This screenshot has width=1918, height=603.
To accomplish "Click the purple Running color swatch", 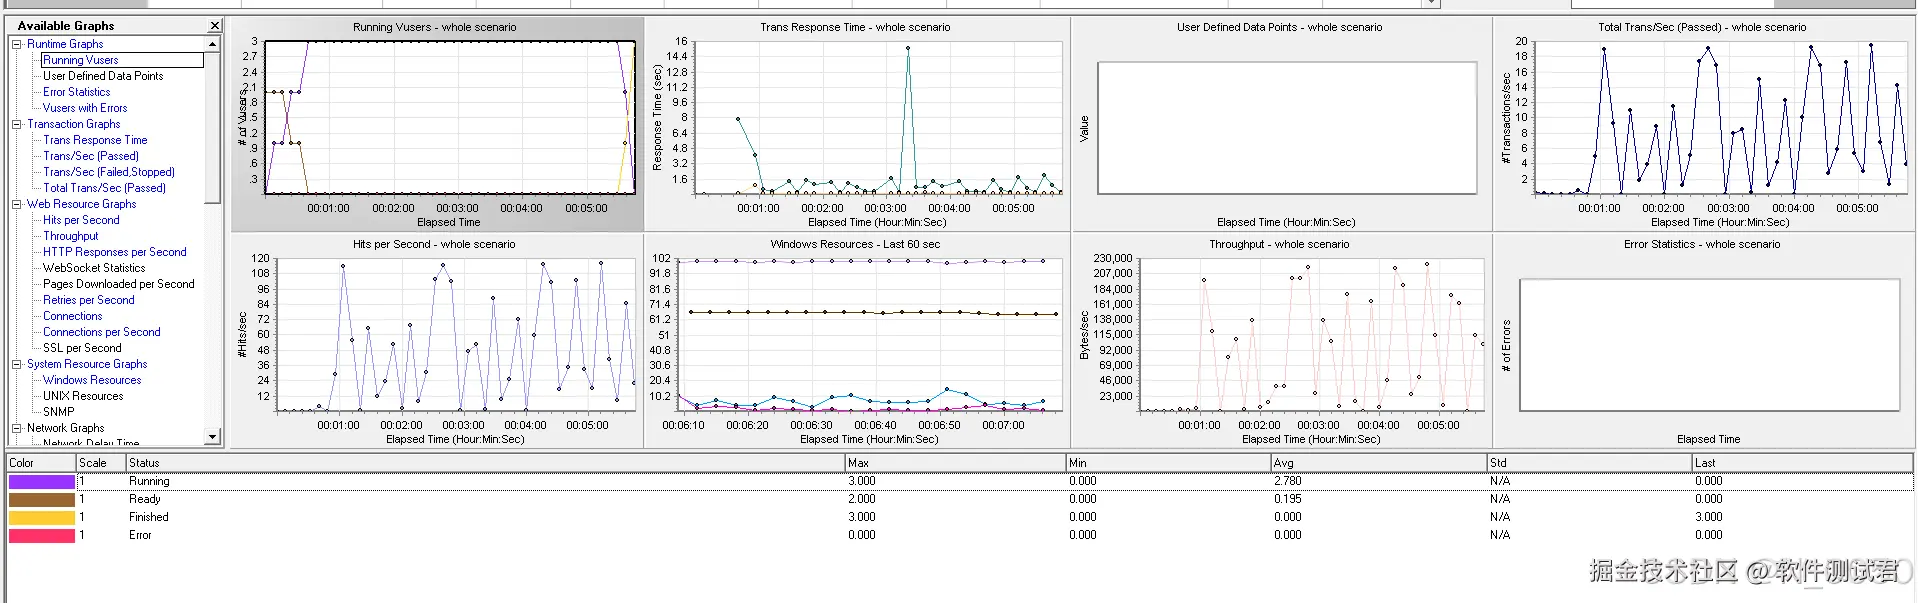I will [41, 481].
